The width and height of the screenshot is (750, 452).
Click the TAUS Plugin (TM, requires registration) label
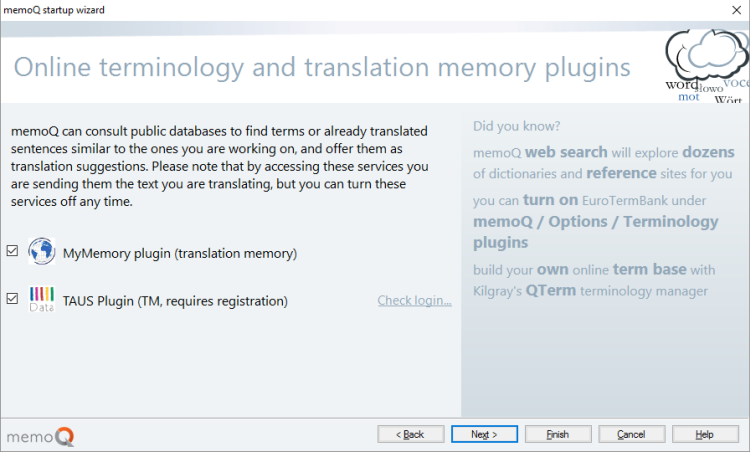(x=175, y=301)
